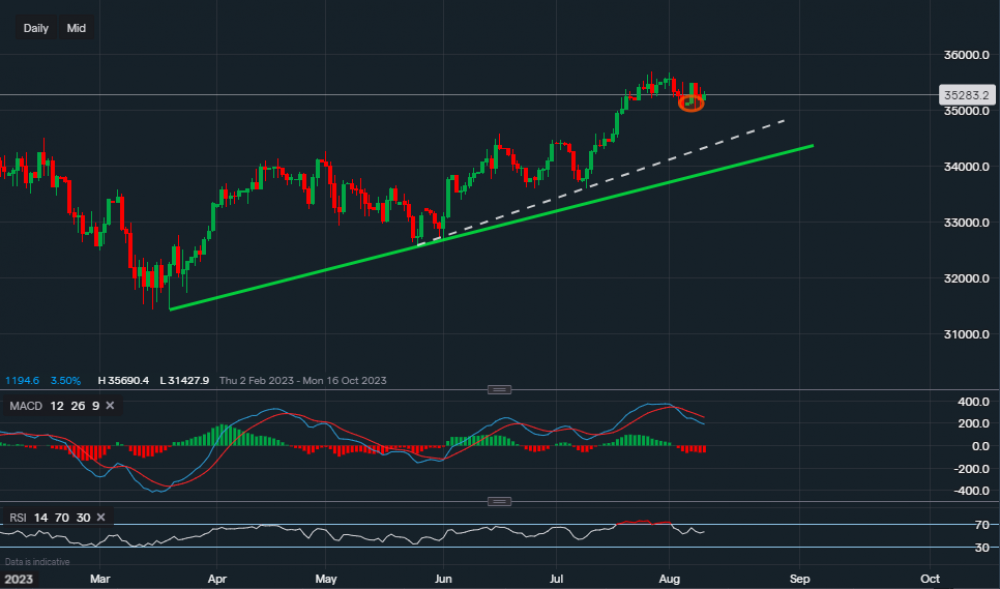Click the current price label 35283.2
This screenshot has height=589, width=1000.
pyautogui.click(x=966, y=94)
